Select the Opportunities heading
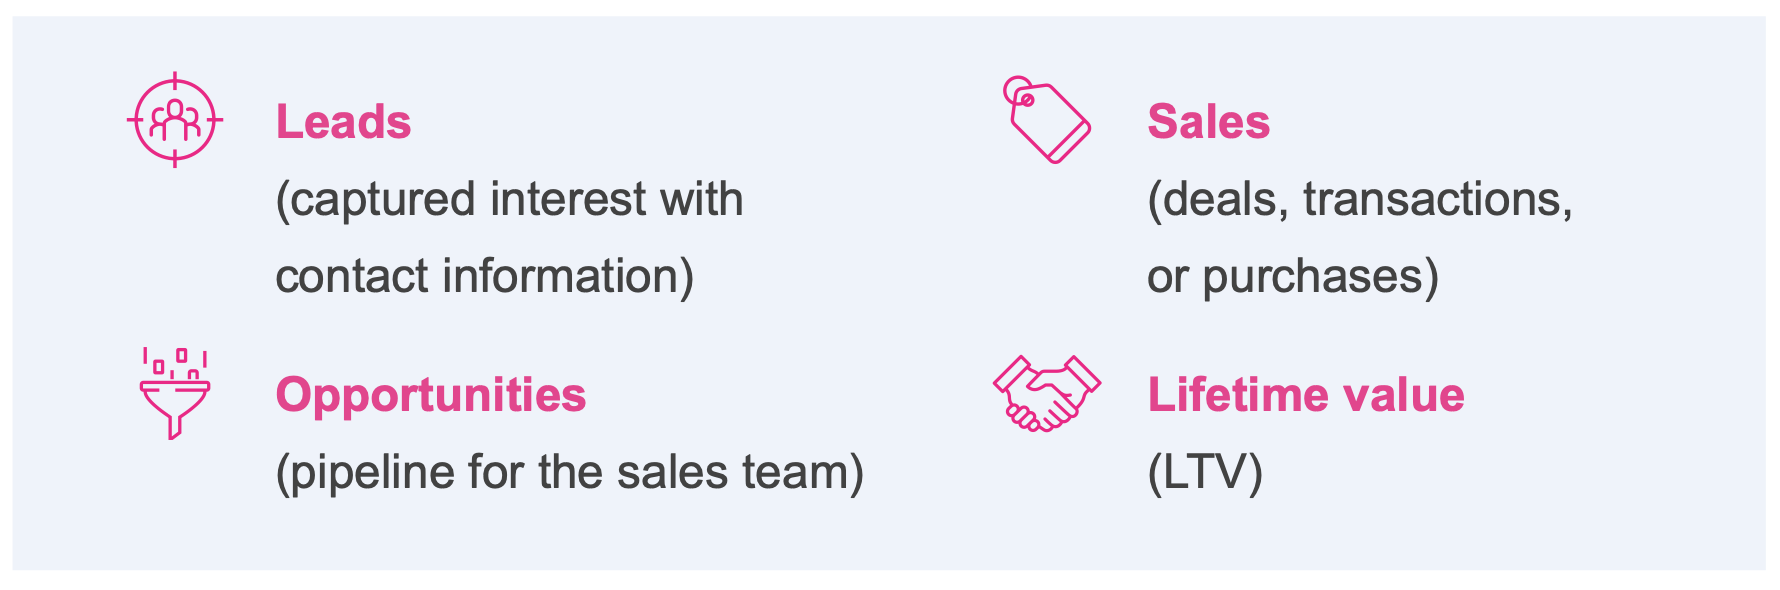The image size is (1780, 590). [431, 395]
